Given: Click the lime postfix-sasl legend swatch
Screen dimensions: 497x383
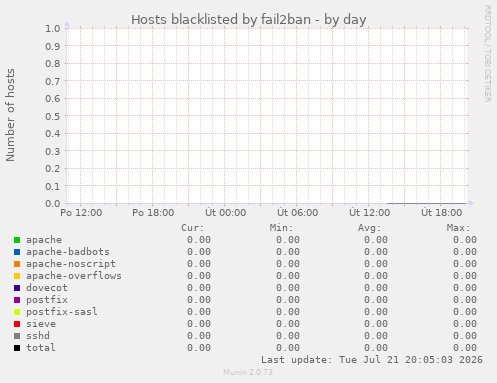Looking at the screenshot, I should [17, 312].
